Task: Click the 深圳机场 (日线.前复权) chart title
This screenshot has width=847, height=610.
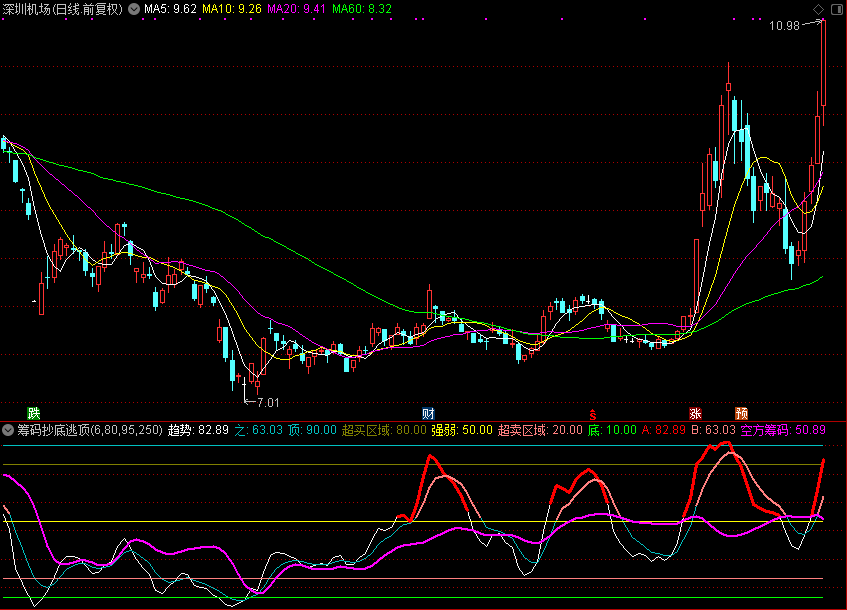Action: [x=62, y=9]
